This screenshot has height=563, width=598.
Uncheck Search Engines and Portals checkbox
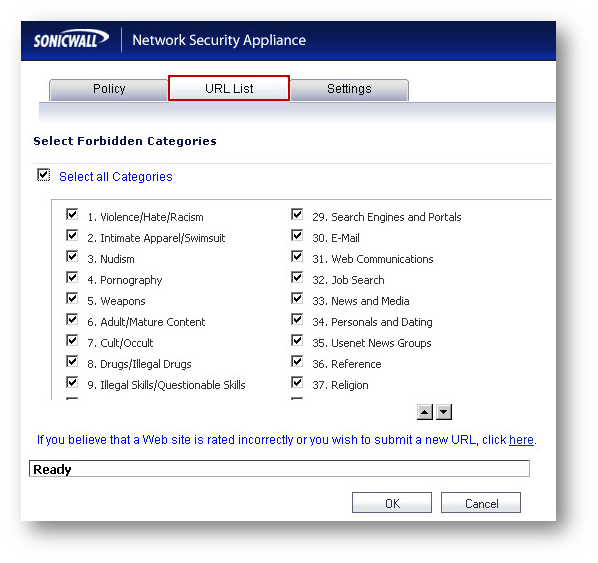point(297,214)
